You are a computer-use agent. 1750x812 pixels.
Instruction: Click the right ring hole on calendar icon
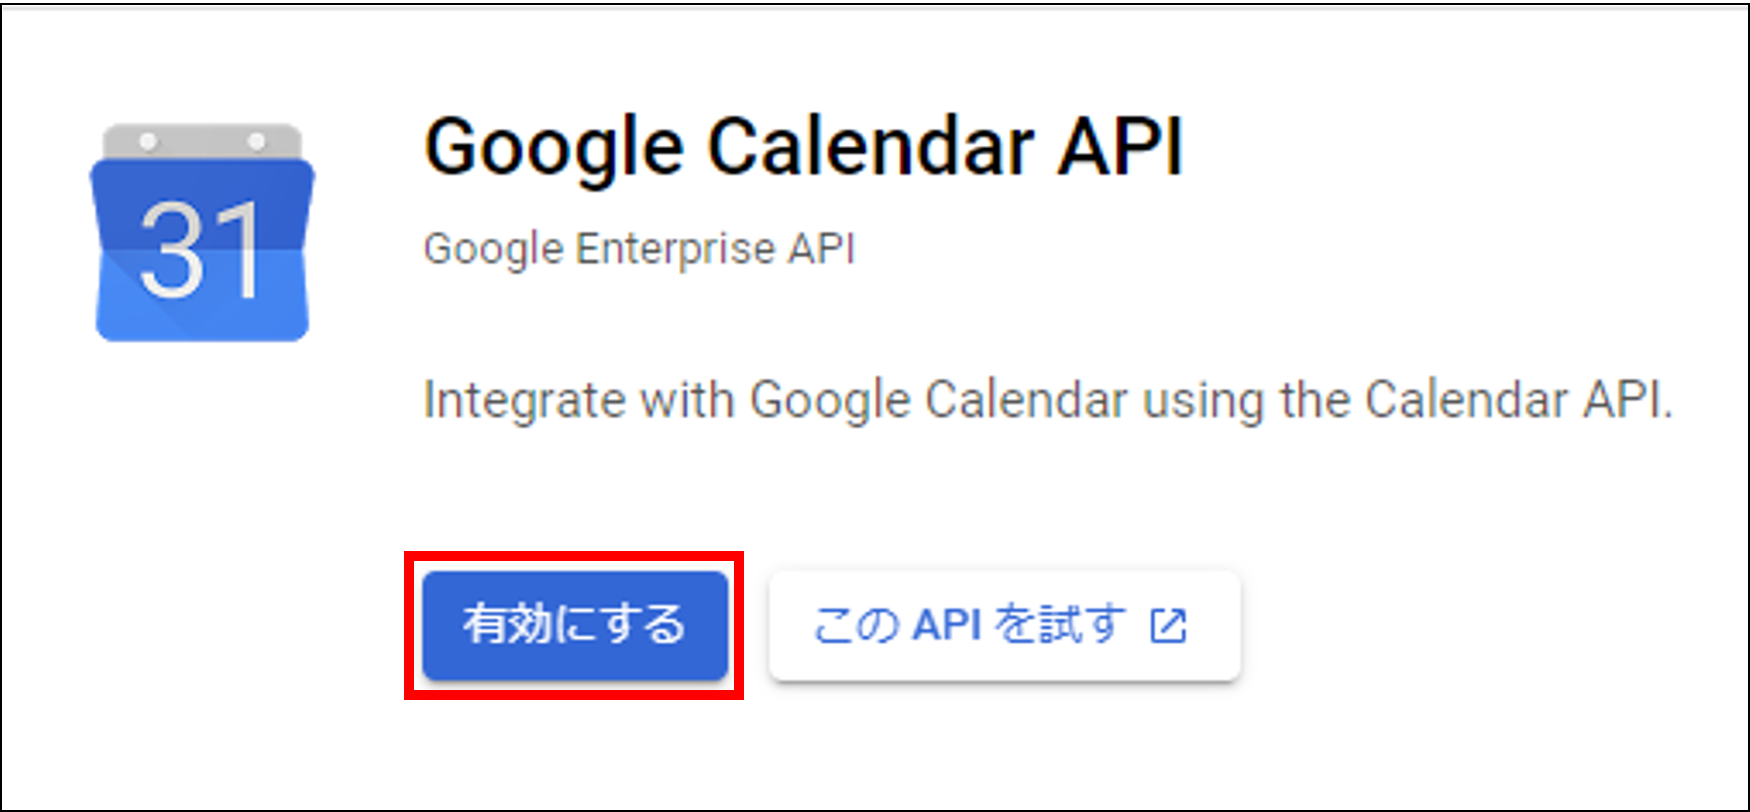point(256,141)
